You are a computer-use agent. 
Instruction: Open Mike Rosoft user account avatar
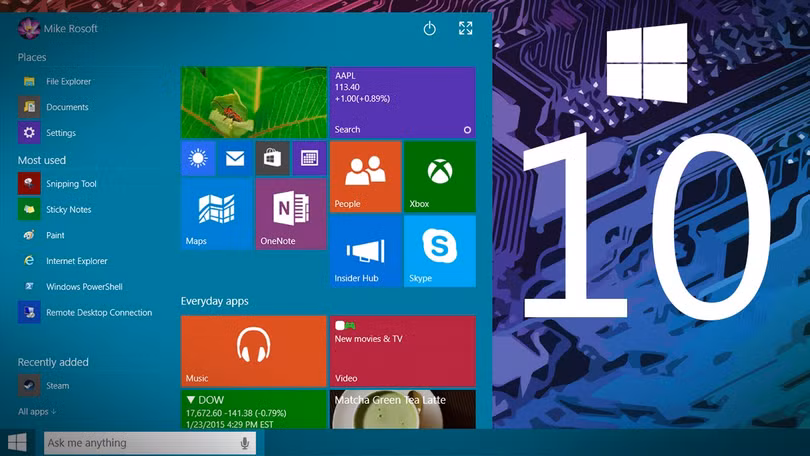(x=29, y=28)
